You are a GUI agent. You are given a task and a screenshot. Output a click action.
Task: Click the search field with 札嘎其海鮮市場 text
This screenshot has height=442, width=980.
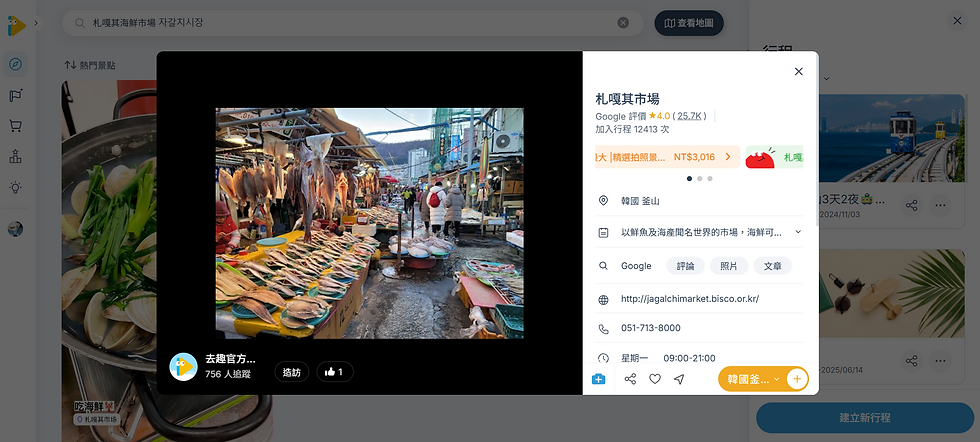click(x=352, y=23)
